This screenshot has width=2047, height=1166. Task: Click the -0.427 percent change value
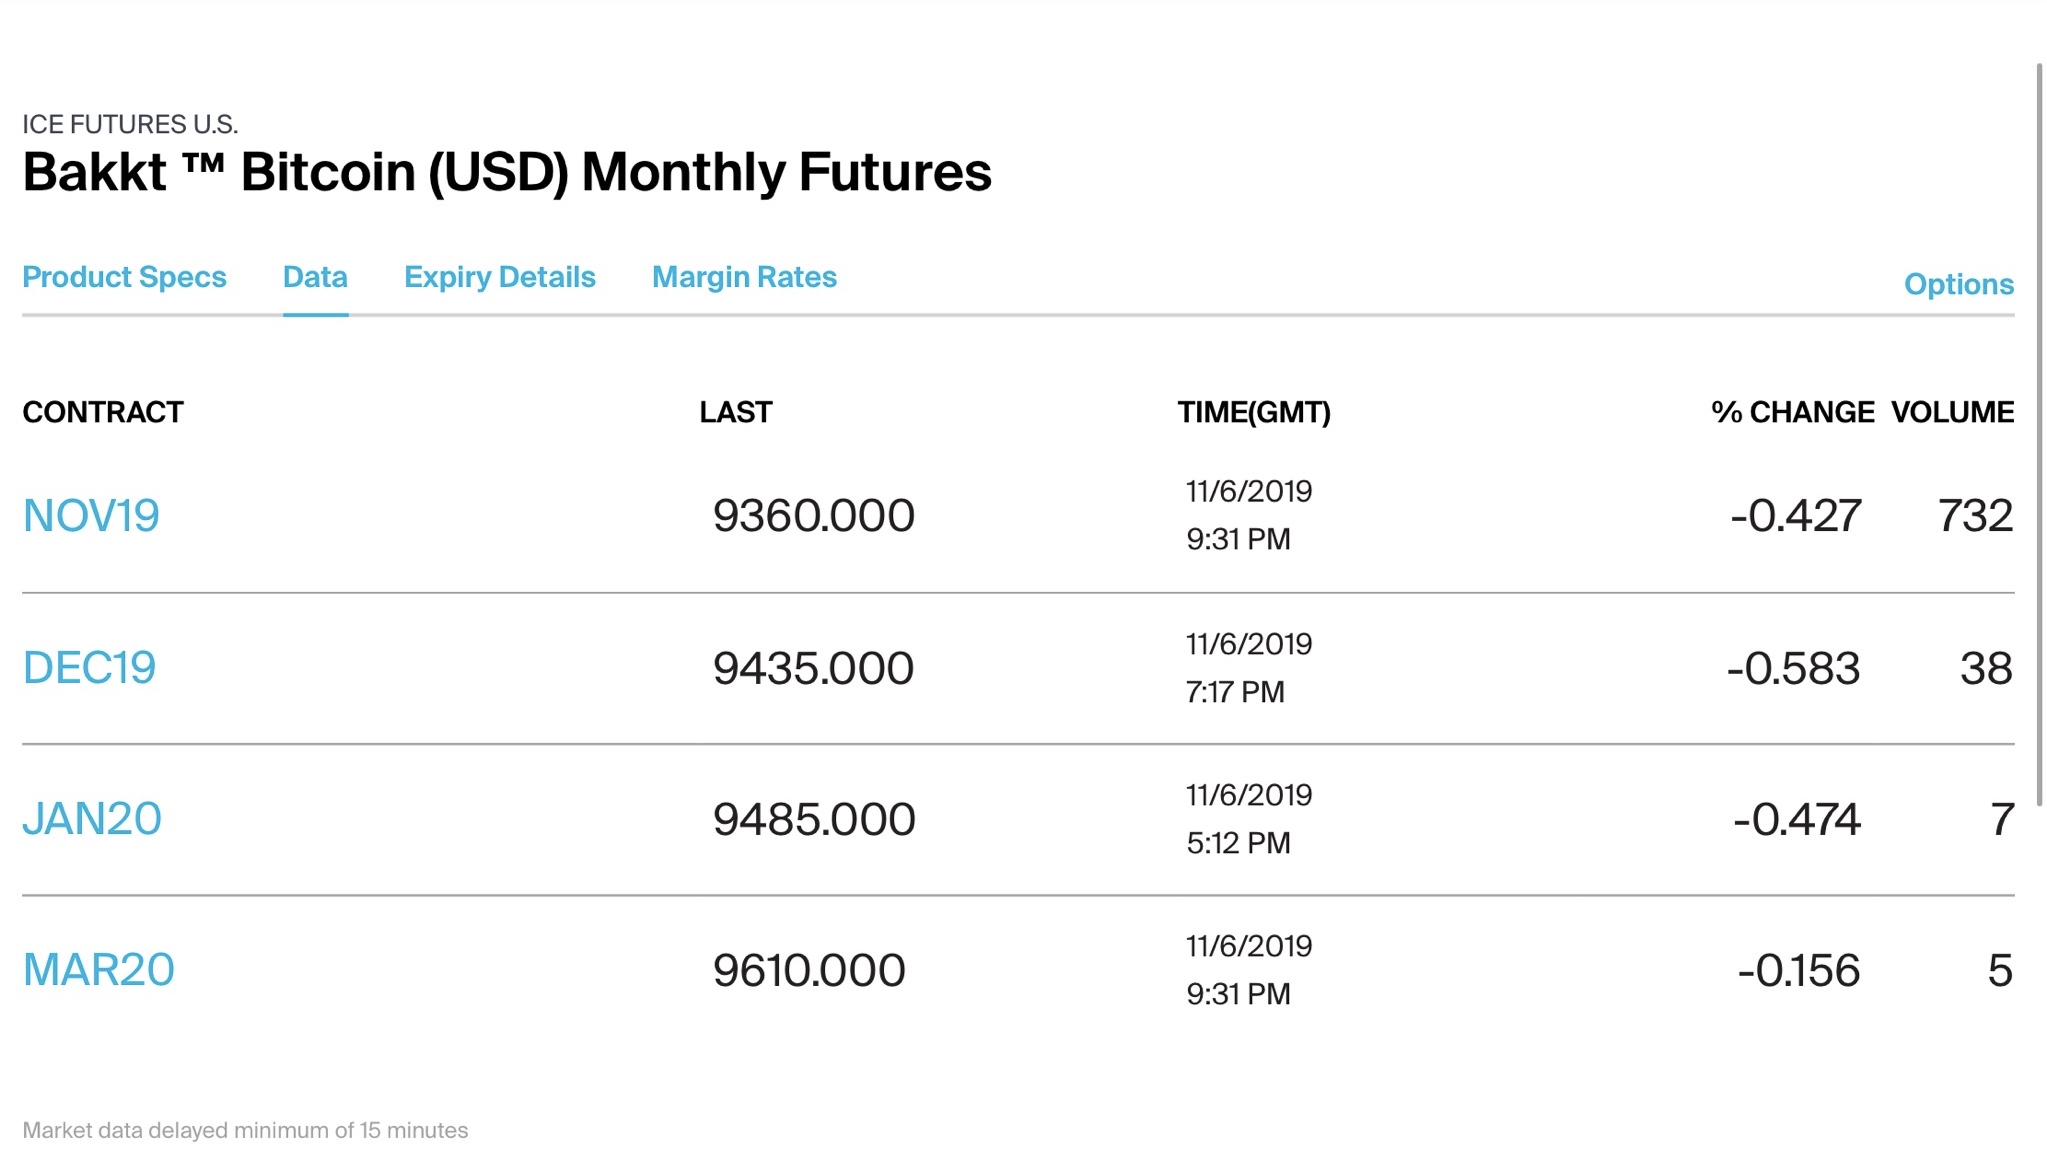click(x=1796, y=516)
